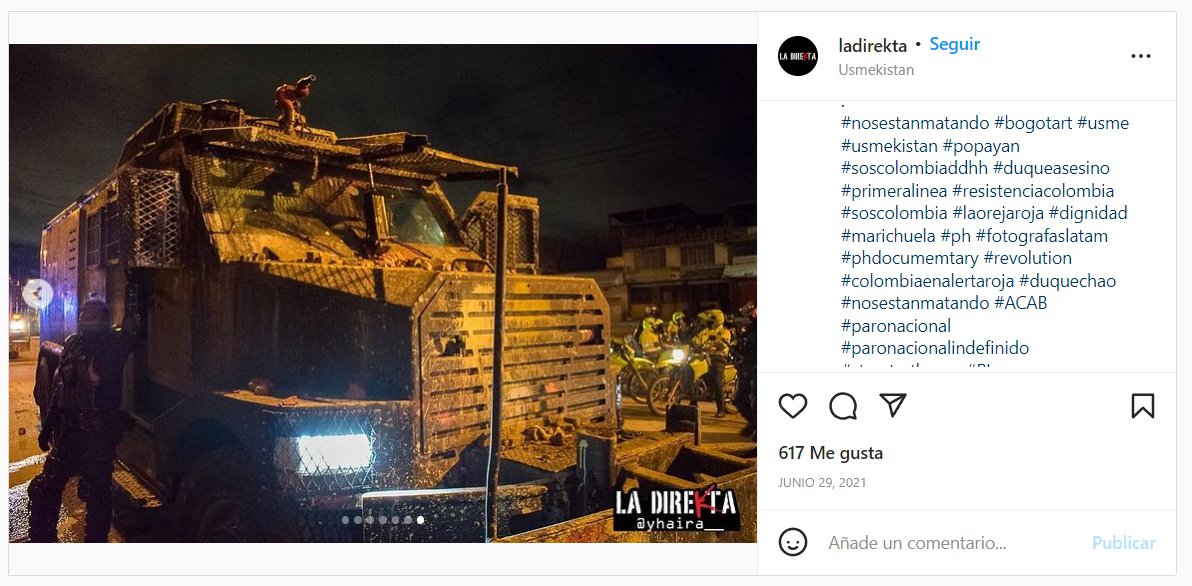Click Publicar to post comment

pyautogui.click(x=1124, y=543)
